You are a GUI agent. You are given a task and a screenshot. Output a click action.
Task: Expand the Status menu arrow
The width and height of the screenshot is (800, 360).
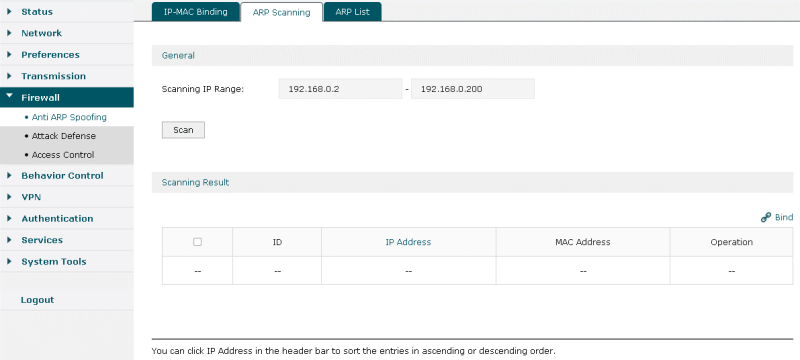coord(9,11)
